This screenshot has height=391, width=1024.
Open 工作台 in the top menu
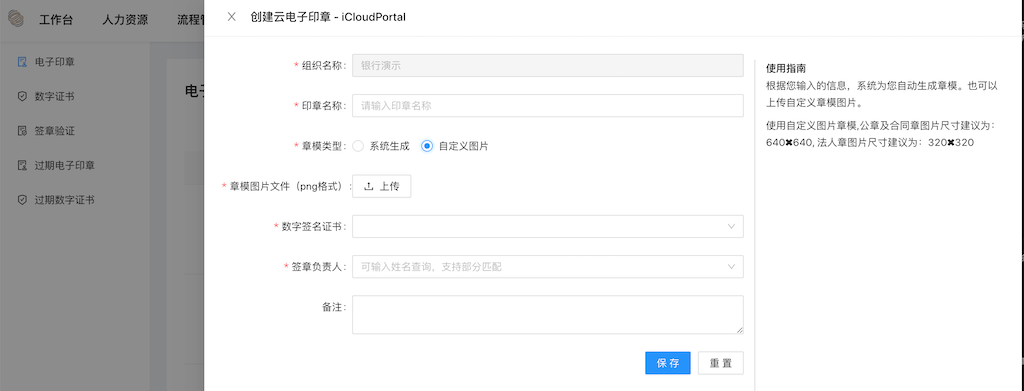56,20
